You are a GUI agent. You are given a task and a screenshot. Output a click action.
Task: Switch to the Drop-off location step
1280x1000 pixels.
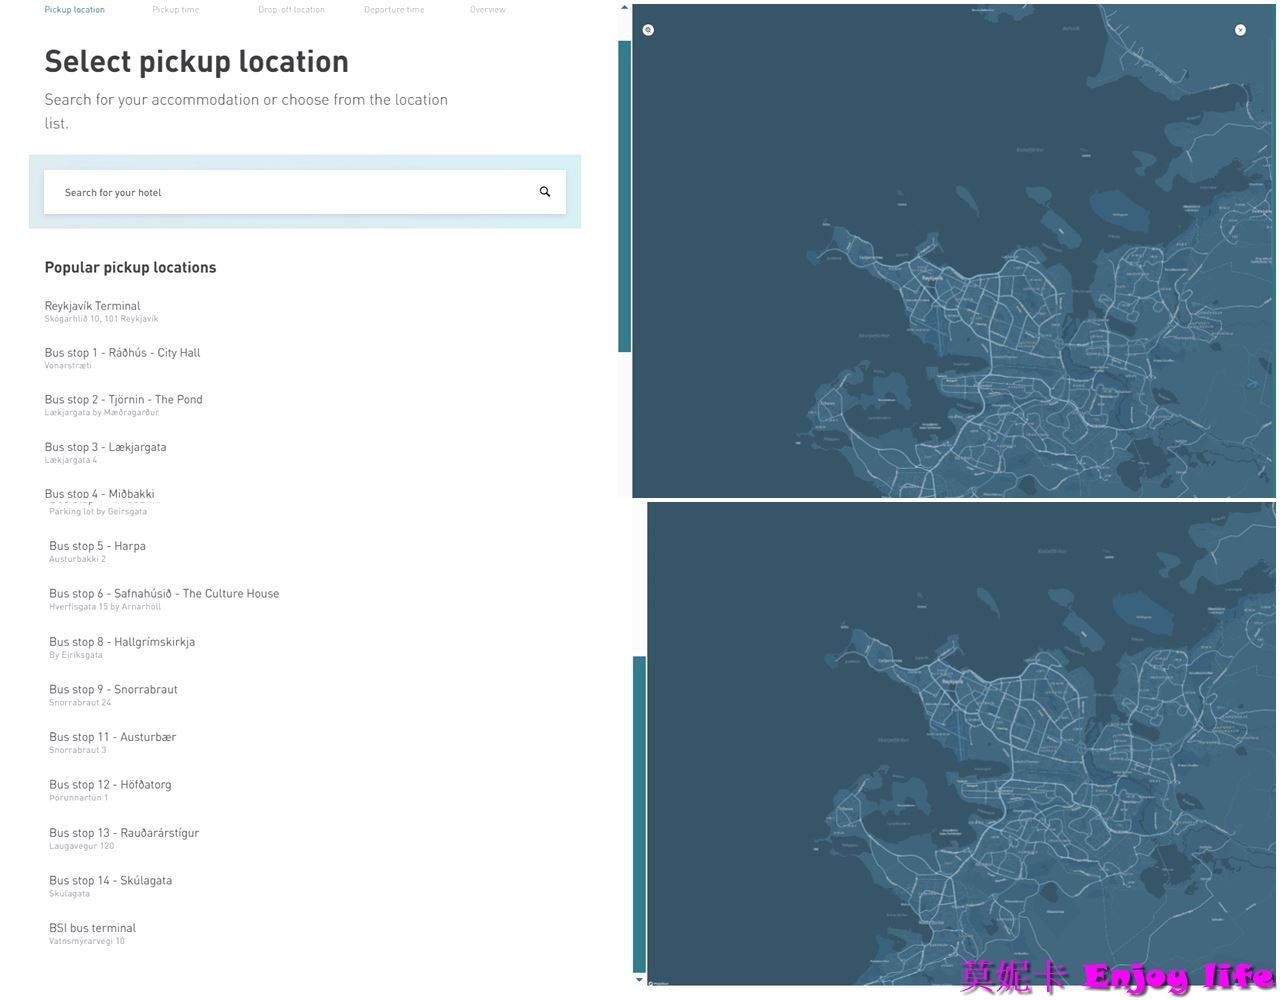pyautogui.click(x=291, y=10)
